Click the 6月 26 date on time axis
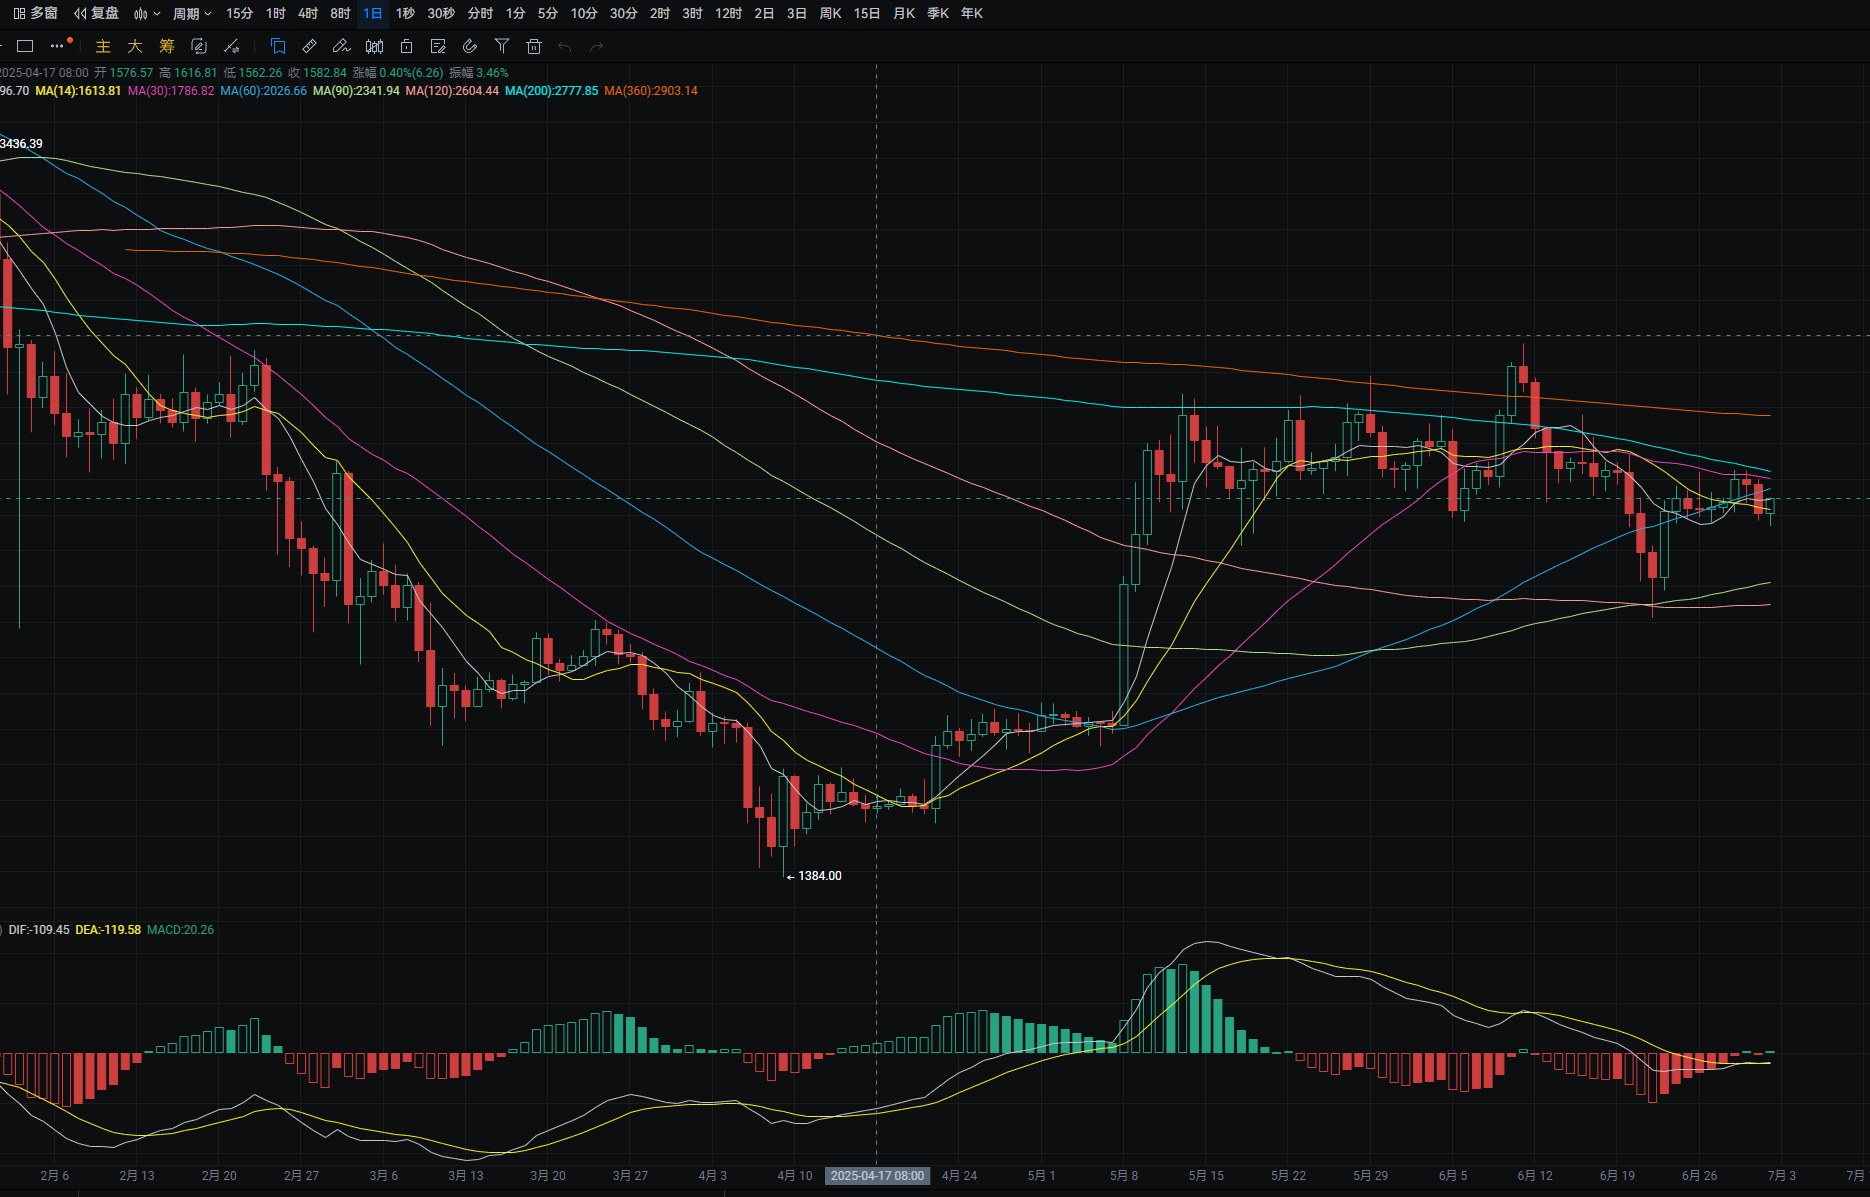 click(x=1699, y=1176)
